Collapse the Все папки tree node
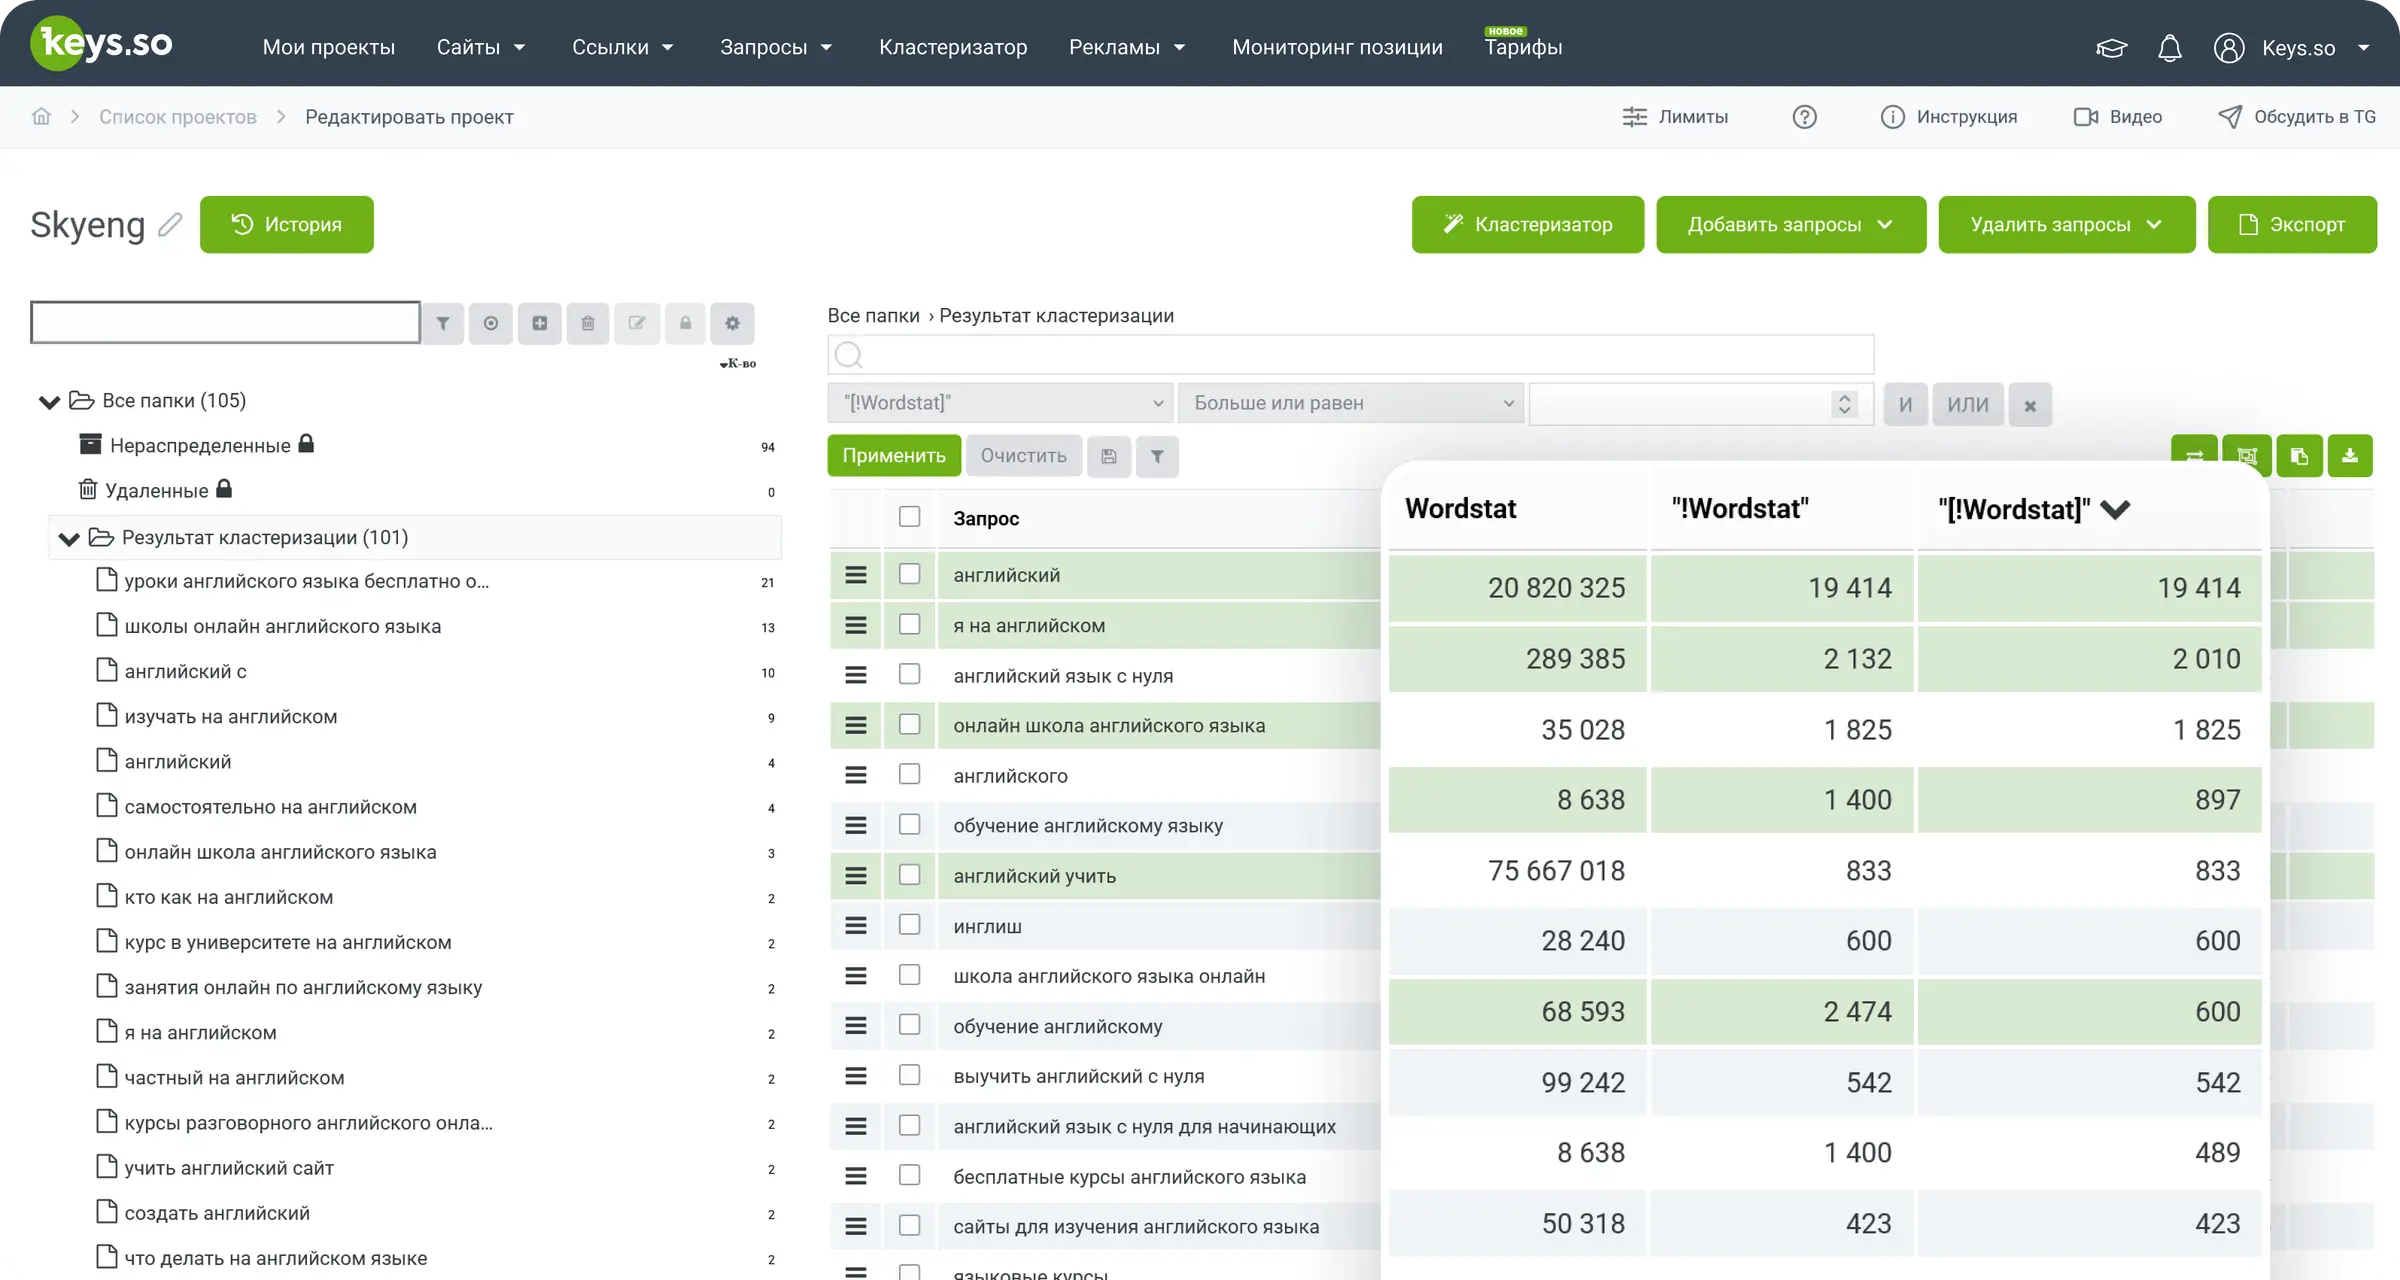The image size is (2400, 1280). coord(49,402)
